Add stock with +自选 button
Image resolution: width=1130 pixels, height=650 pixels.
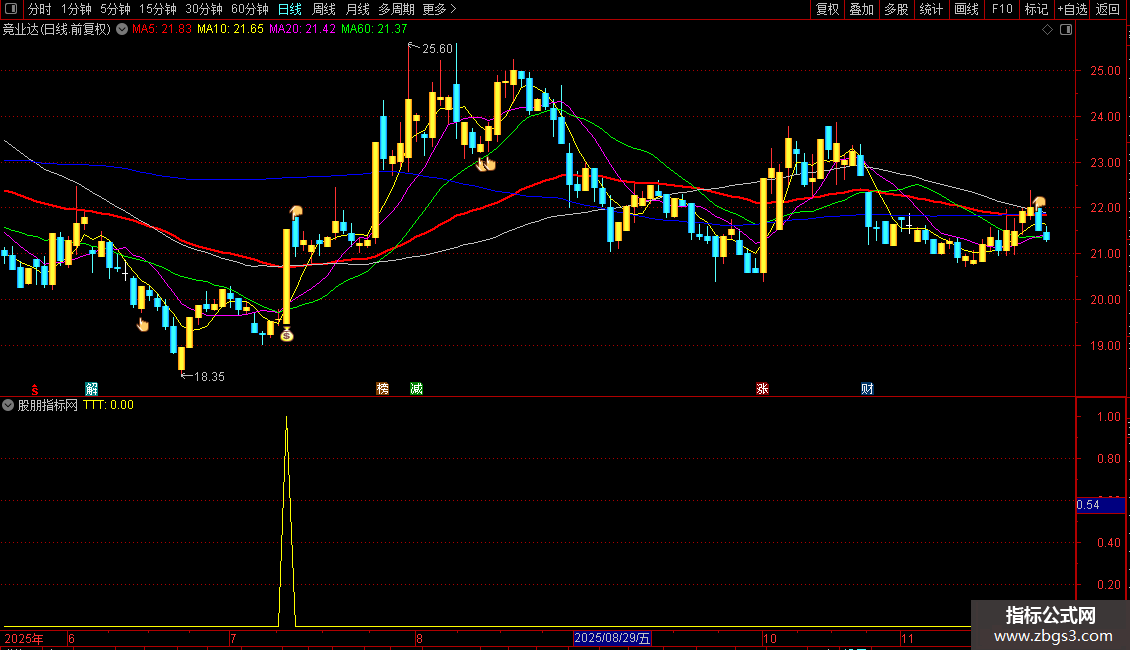[1072, 9]
